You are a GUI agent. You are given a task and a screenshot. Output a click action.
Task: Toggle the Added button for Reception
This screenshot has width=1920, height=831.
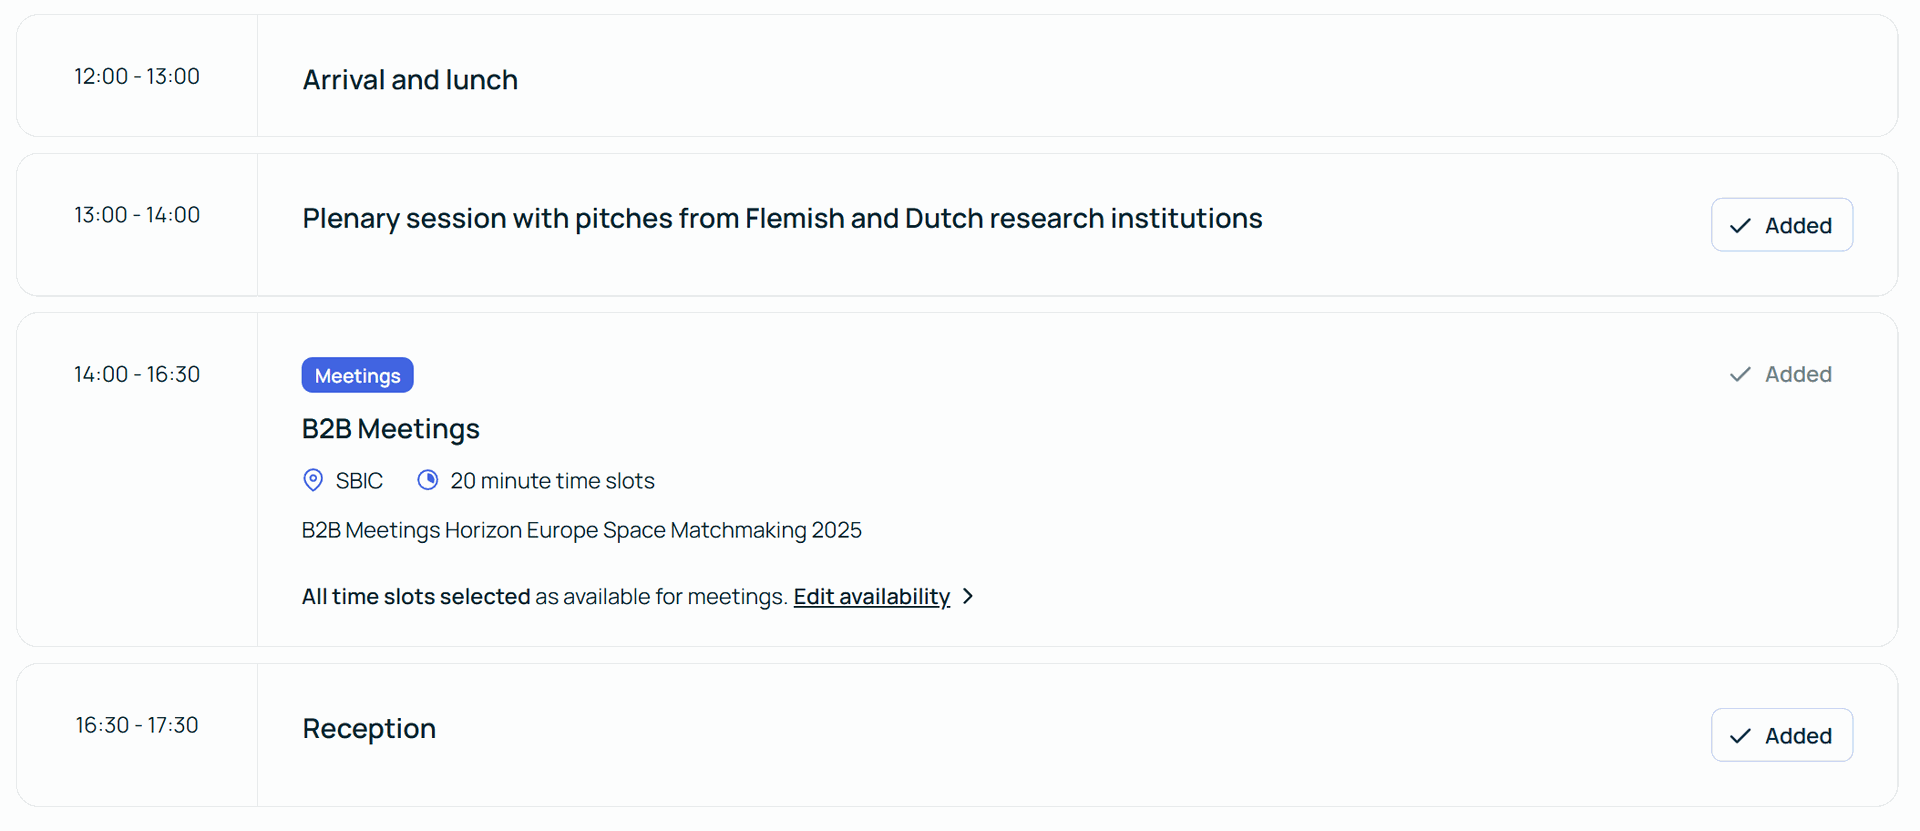(1781, 735)
